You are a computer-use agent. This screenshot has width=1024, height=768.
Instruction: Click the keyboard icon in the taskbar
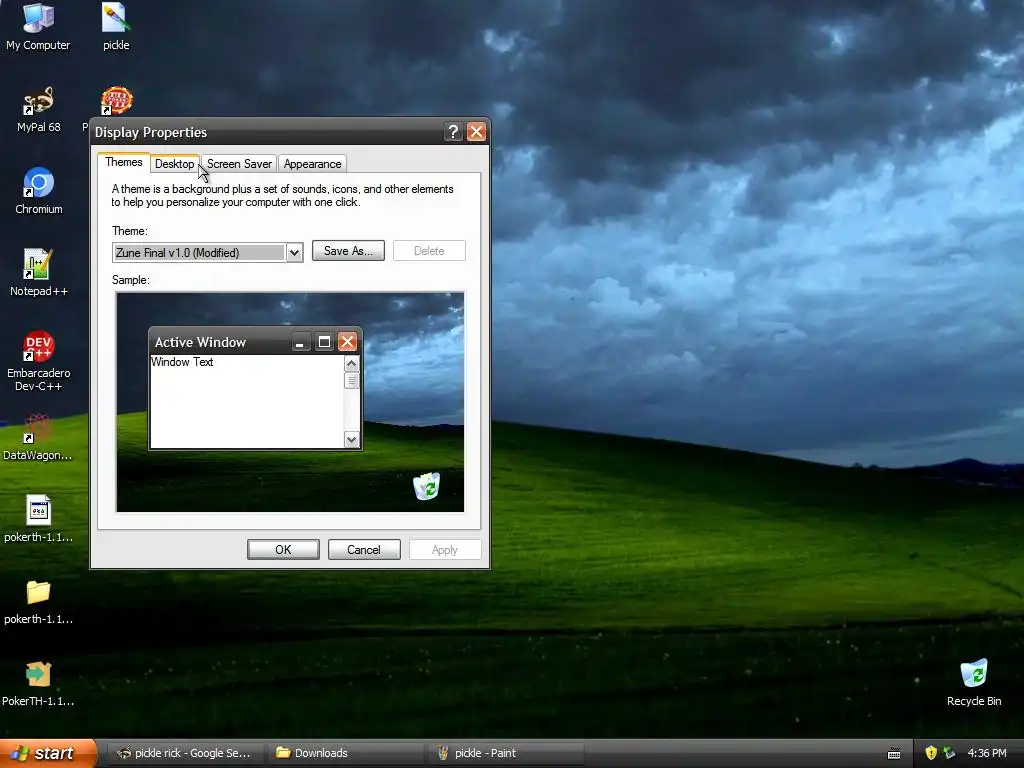[x=894, y=754]
